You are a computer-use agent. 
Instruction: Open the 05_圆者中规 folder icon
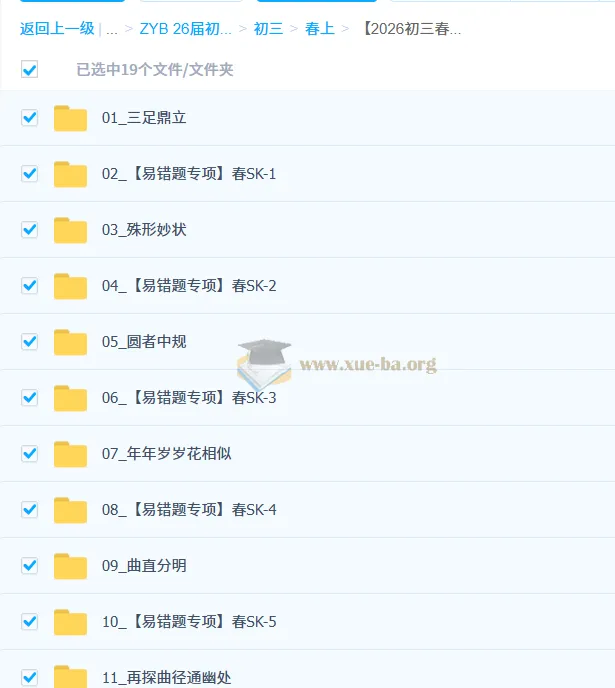click(70, 342)
